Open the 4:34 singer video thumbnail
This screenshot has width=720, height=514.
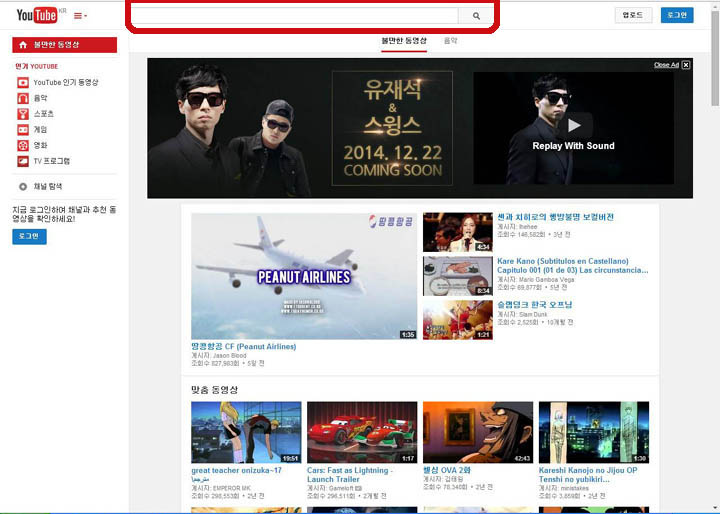click(x=458, y=232)
